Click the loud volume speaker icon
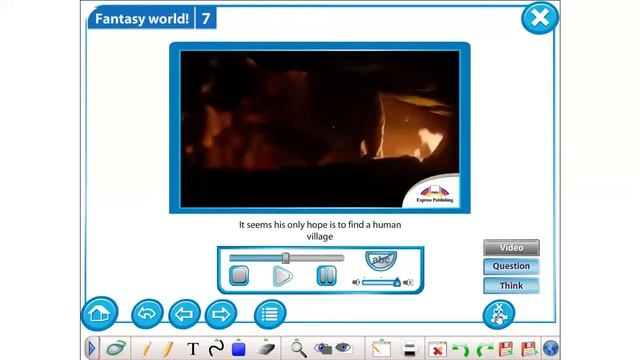 click(408, 282)
